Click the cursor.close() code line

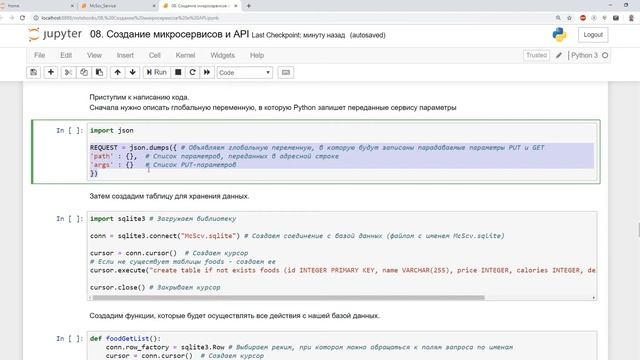118,287
